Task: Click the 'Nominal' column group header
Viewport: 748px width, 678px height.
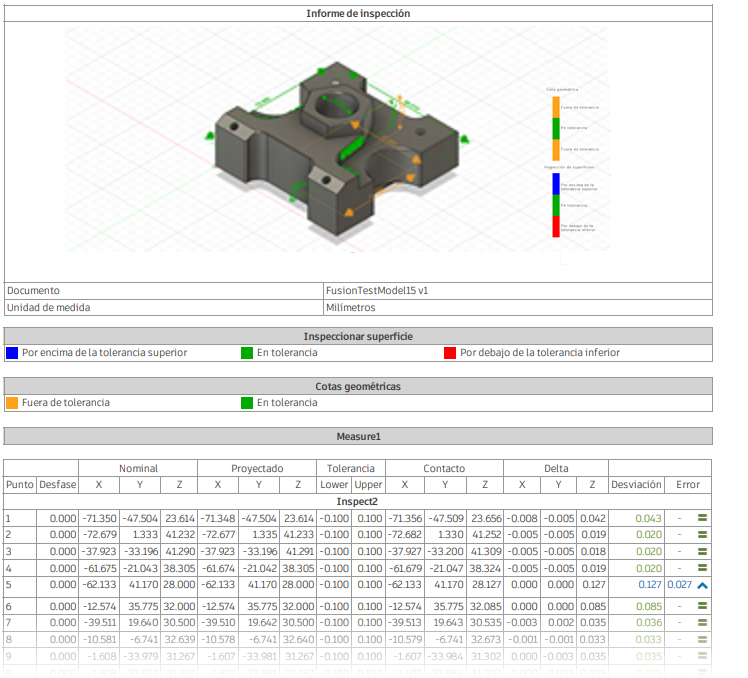Action: click(138, 469)
